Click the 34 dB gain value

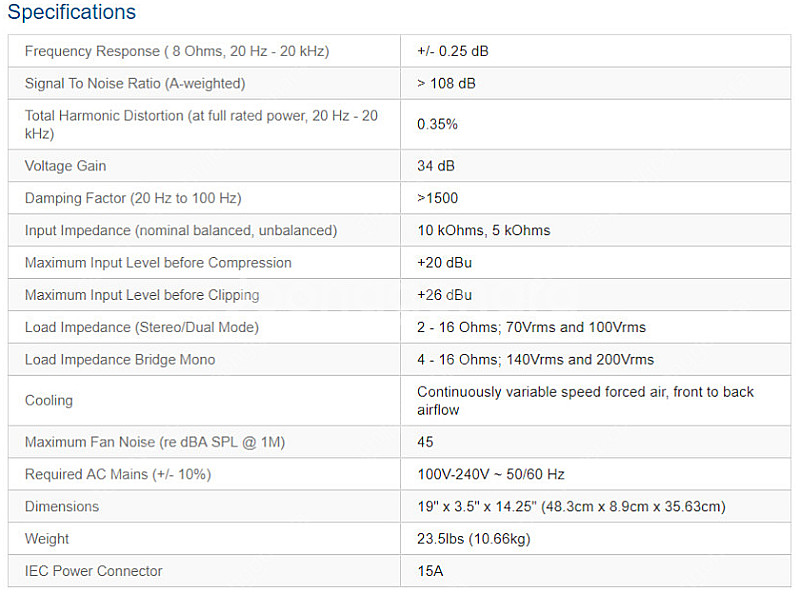click(436, 166)
